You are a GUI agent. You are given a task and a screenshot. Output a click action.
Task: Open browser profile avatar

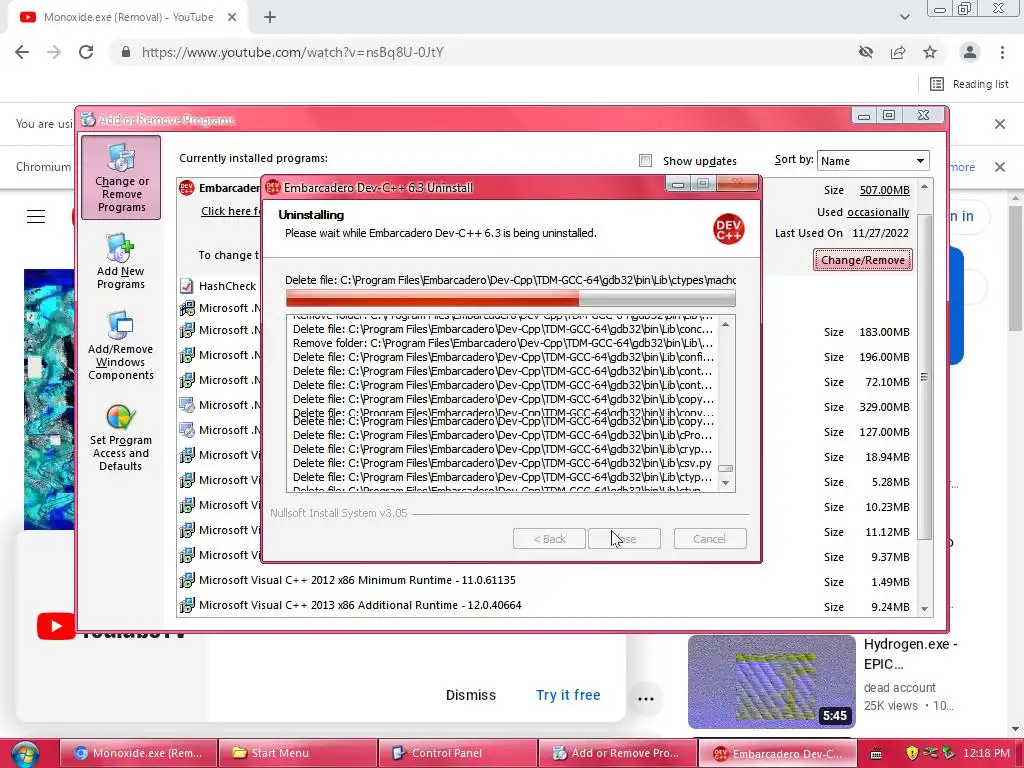pos(970,52)
